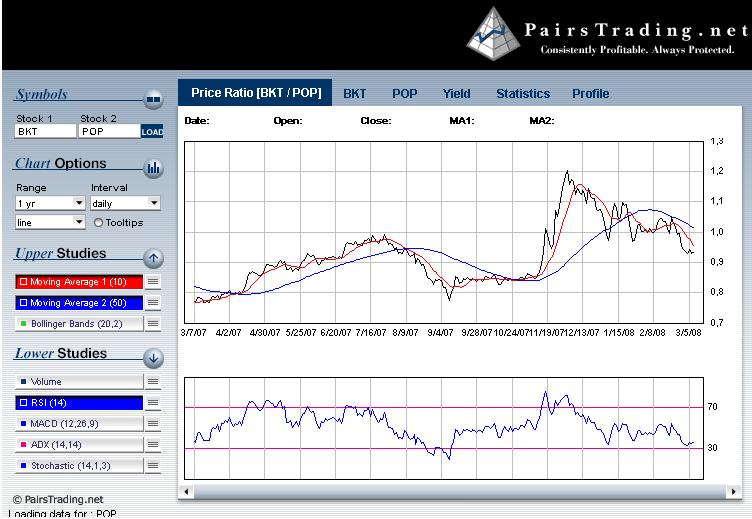This screenshot has height=519, width=752.
Task: Enable the Volume lower study
Action: point(79,381)
